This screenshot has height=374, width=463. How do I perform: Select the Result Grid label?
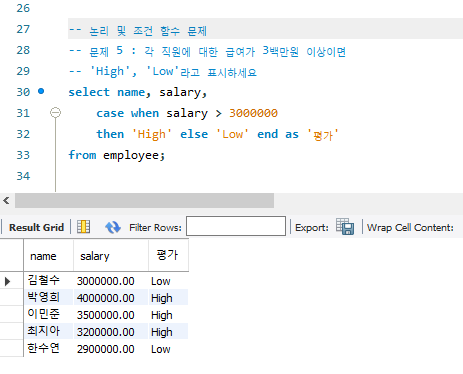36,228
